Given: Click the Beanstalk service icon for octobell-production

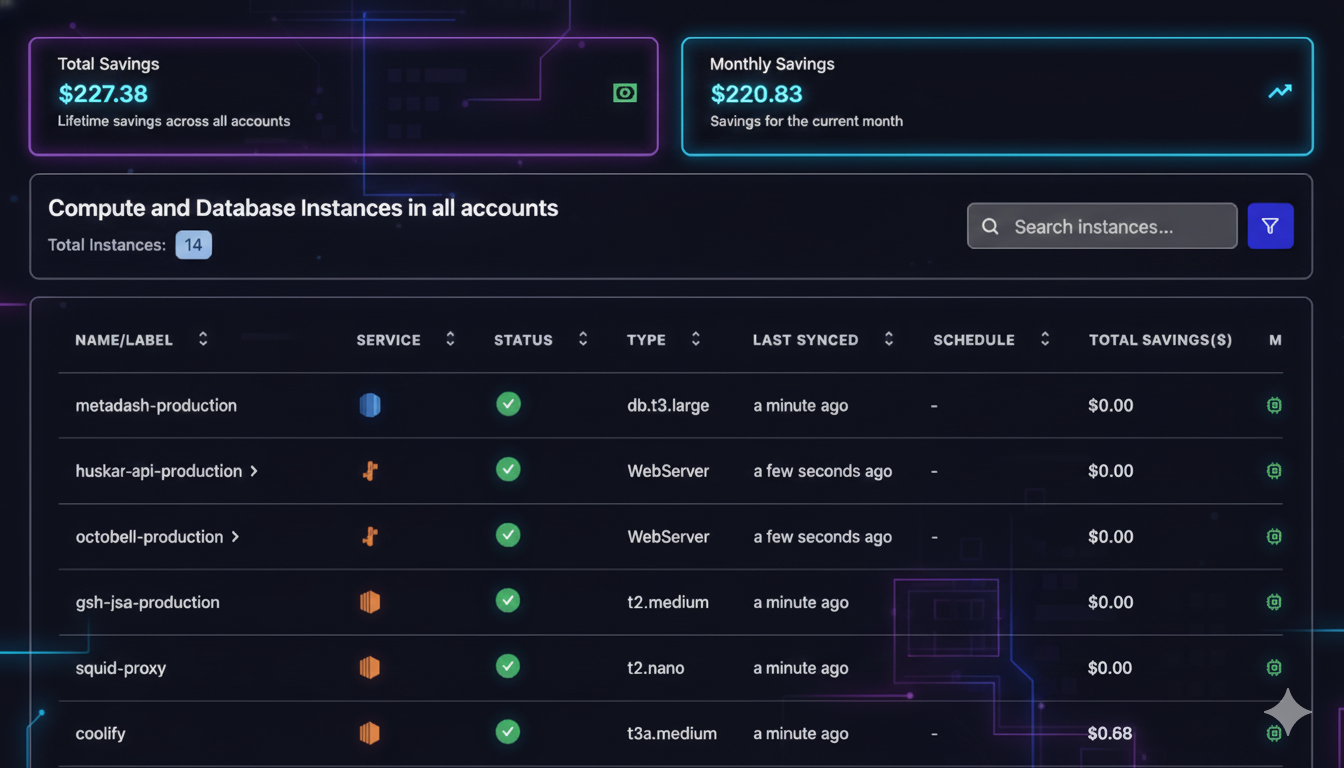Looking at the screenshot, I should (370, 537).
